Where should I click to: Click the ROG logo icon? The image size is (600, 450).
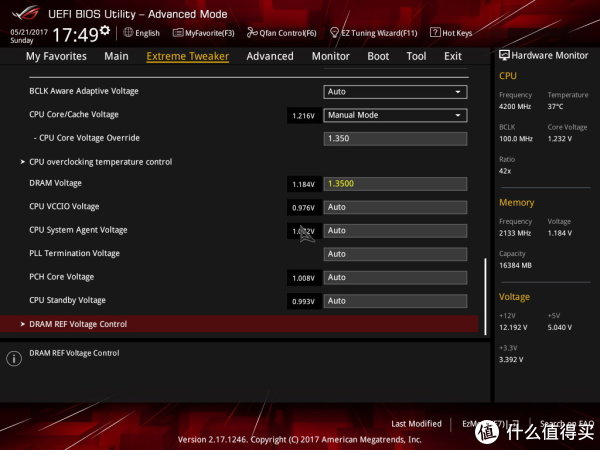point(25,13)
